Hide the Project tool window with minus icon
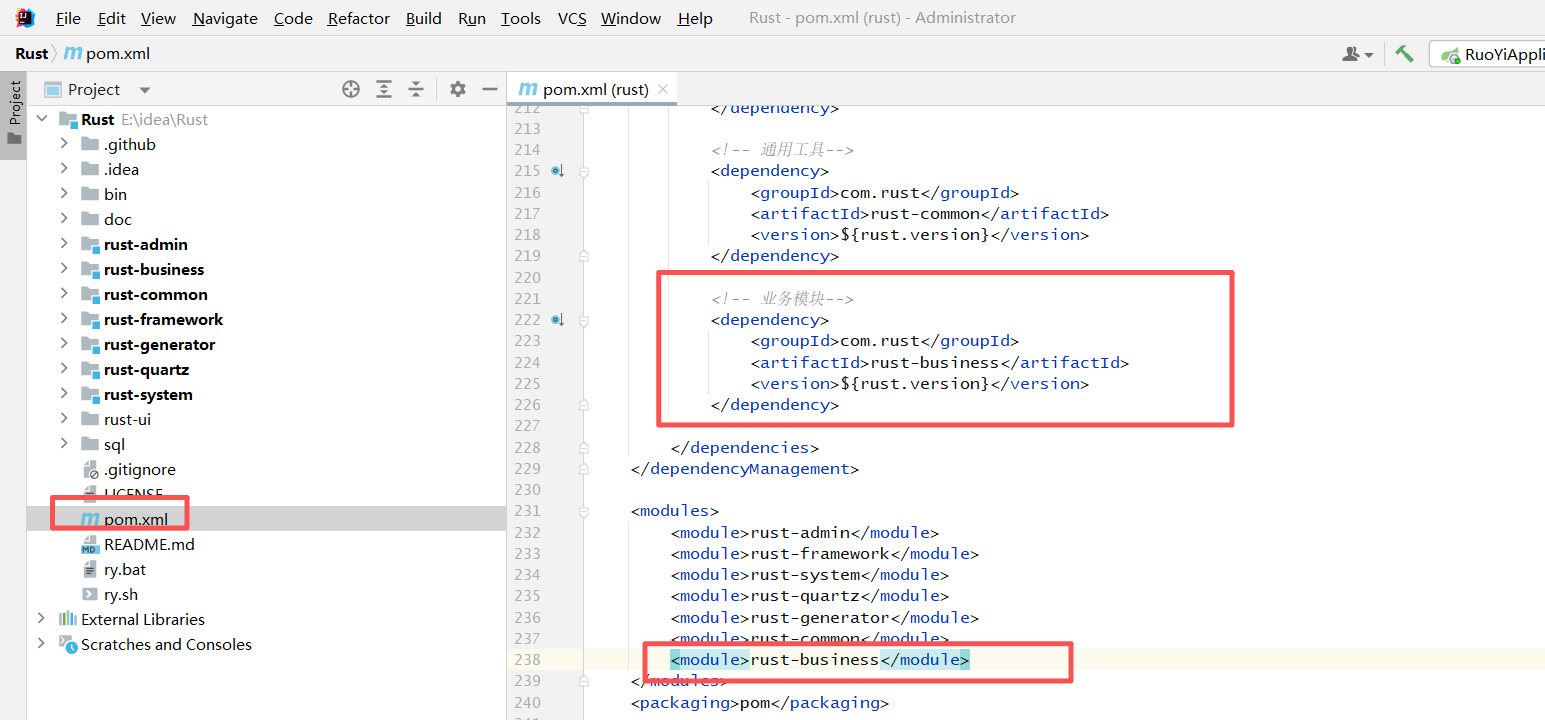 tap(489, 89)
